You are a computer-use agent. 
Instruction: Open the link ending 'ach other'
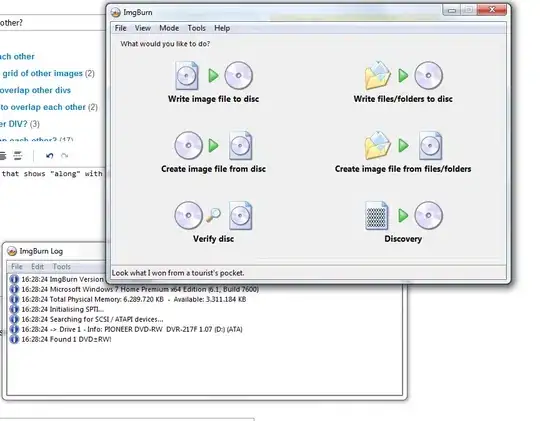(x=17, y=57)
